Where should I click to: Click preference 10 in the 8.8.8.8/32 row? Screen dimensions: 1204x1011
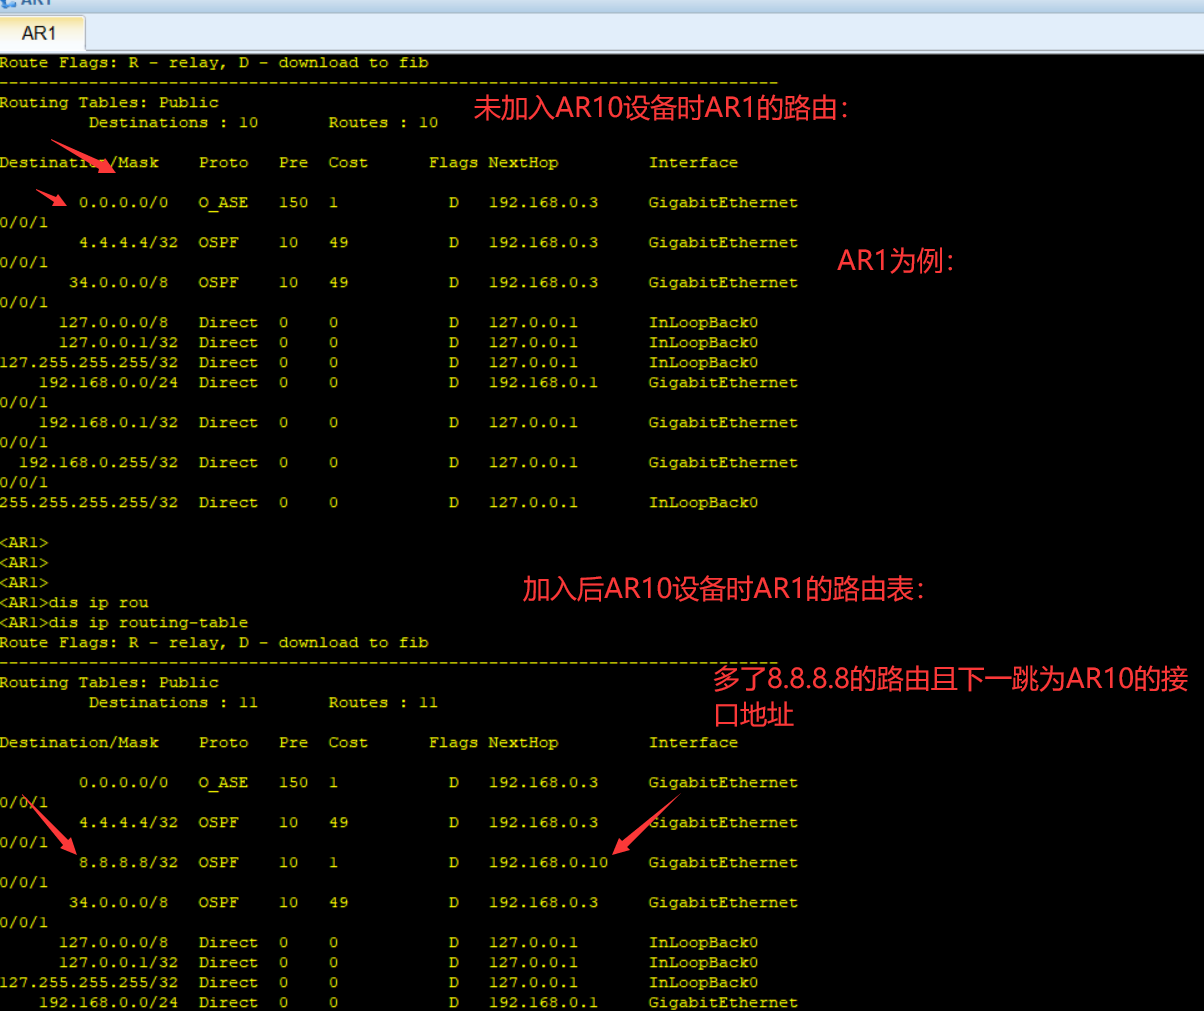pos(288,862)
